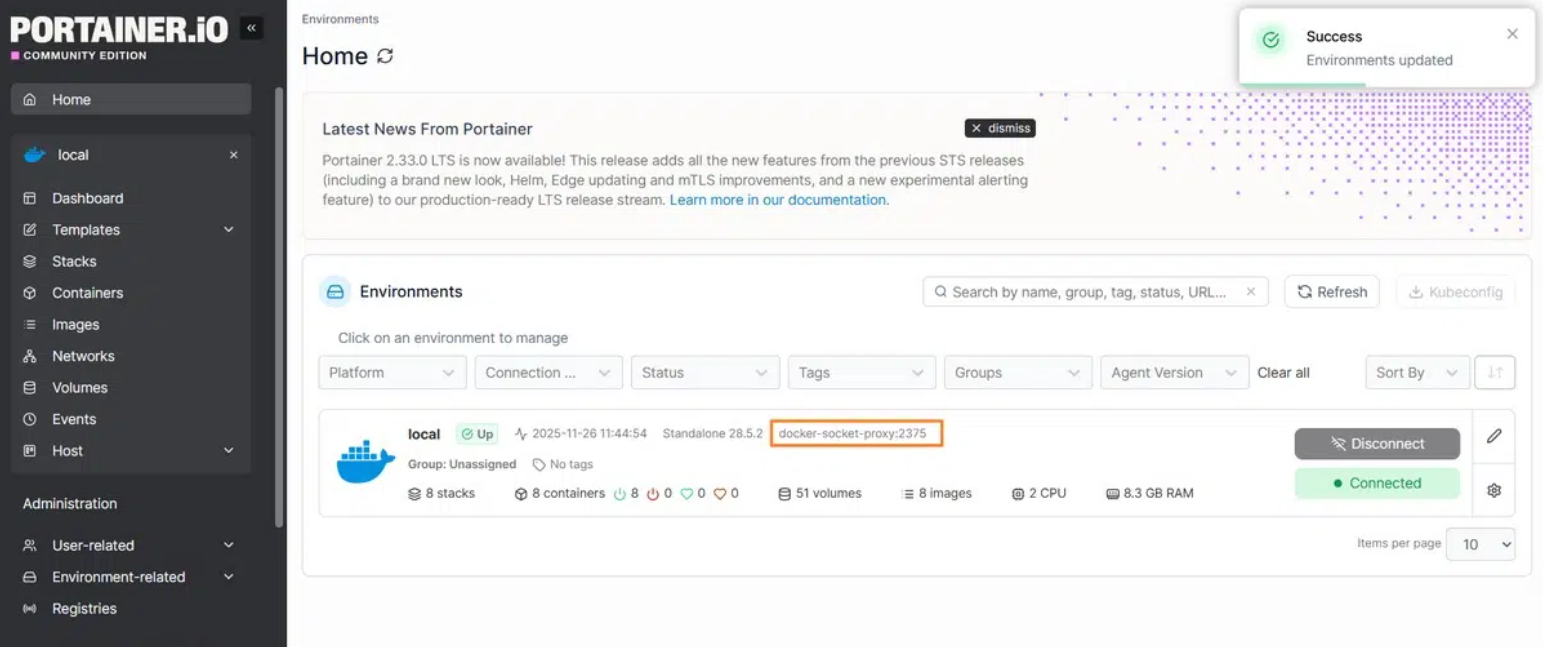Close the Success notification

point(1512,34)
